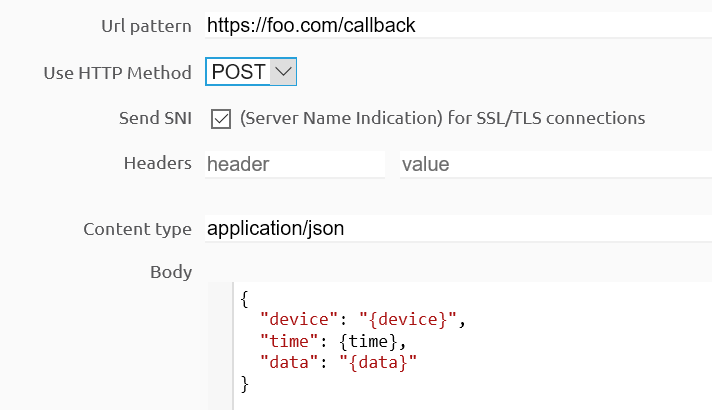
Task: Click the opening brace in the Body editor
Action: pyautogui.click(x=245, y=299)
